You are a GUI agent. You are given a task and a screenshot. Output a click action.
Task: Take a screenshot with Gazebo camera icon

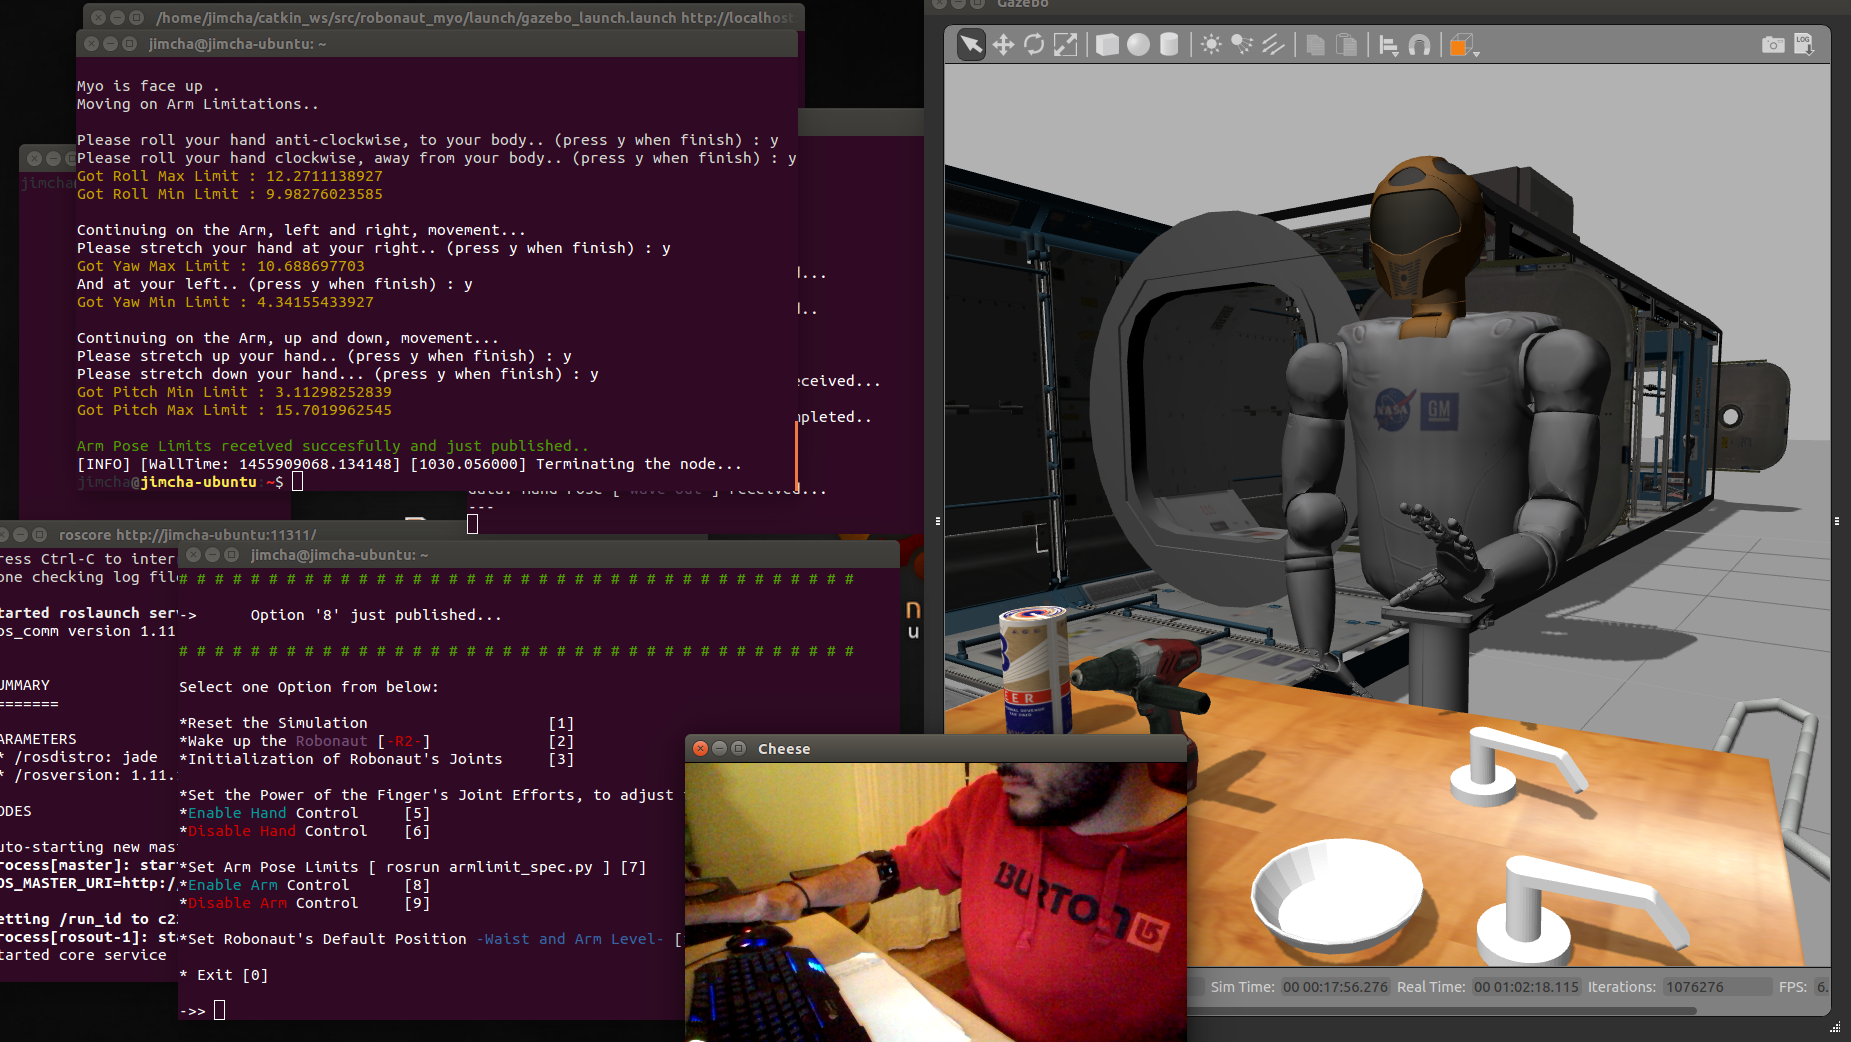coord(1773,45)
